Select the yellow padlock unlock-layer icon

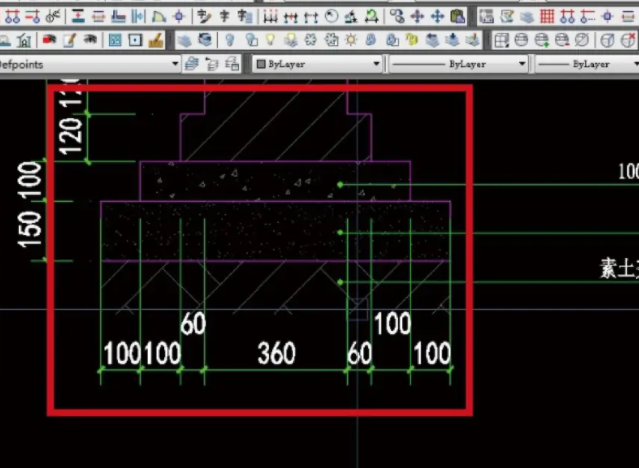(412, 40)
